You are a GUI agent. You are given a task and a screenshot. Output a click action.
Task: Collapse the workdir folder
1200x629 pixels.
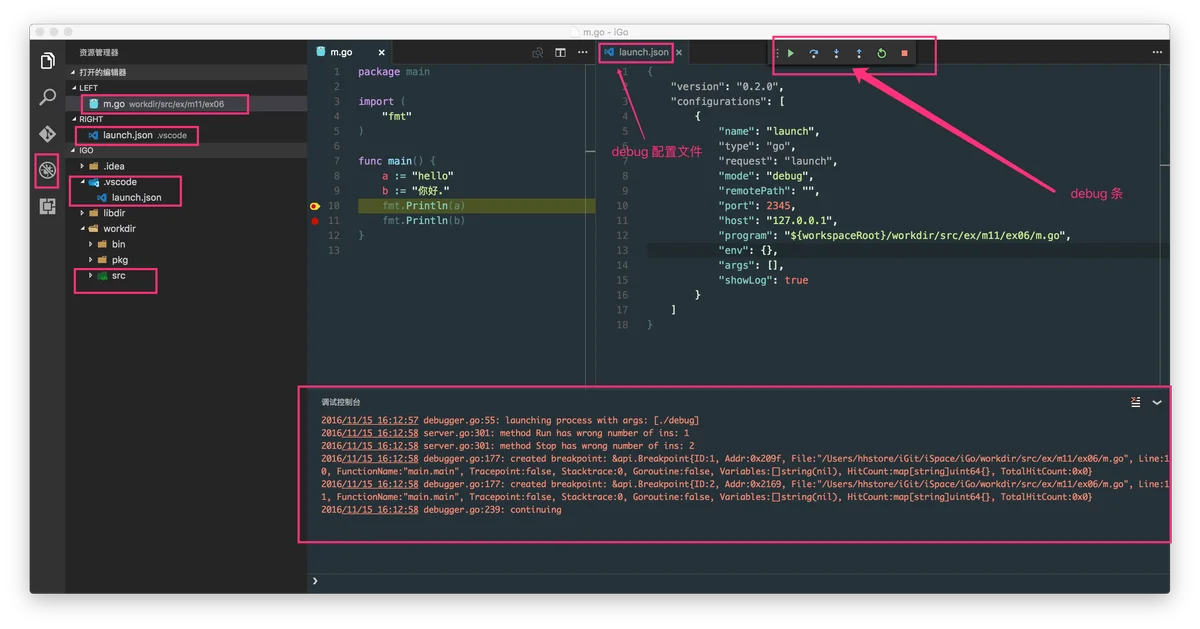coord(81,228)
